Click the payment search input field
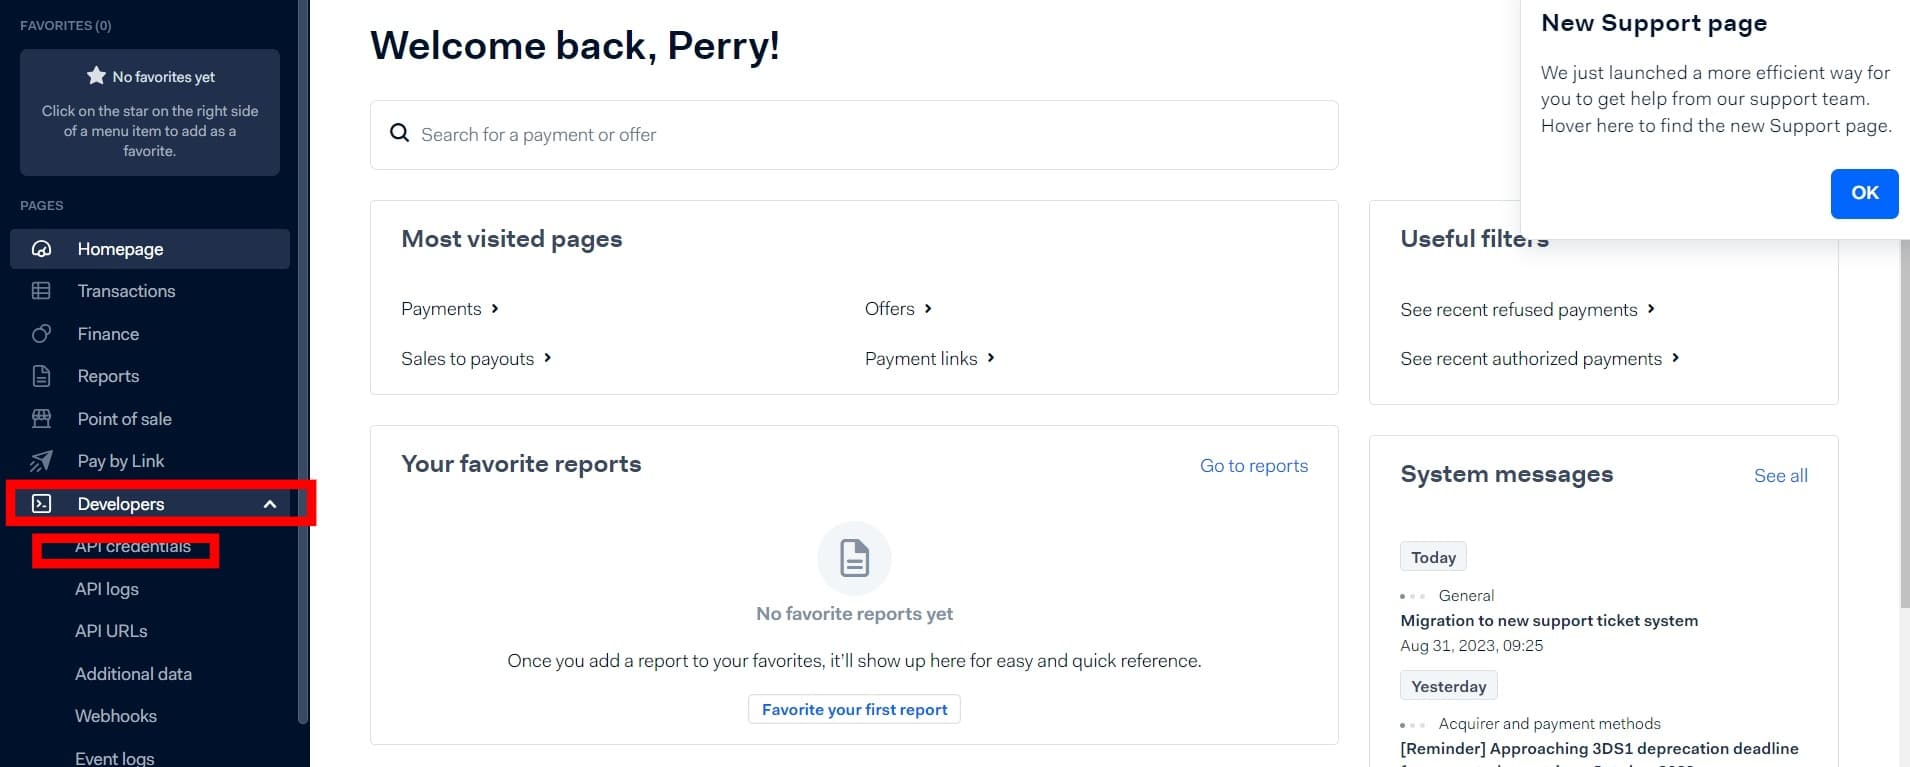This screenshot has height=767, width=1910. coord(700,134)
